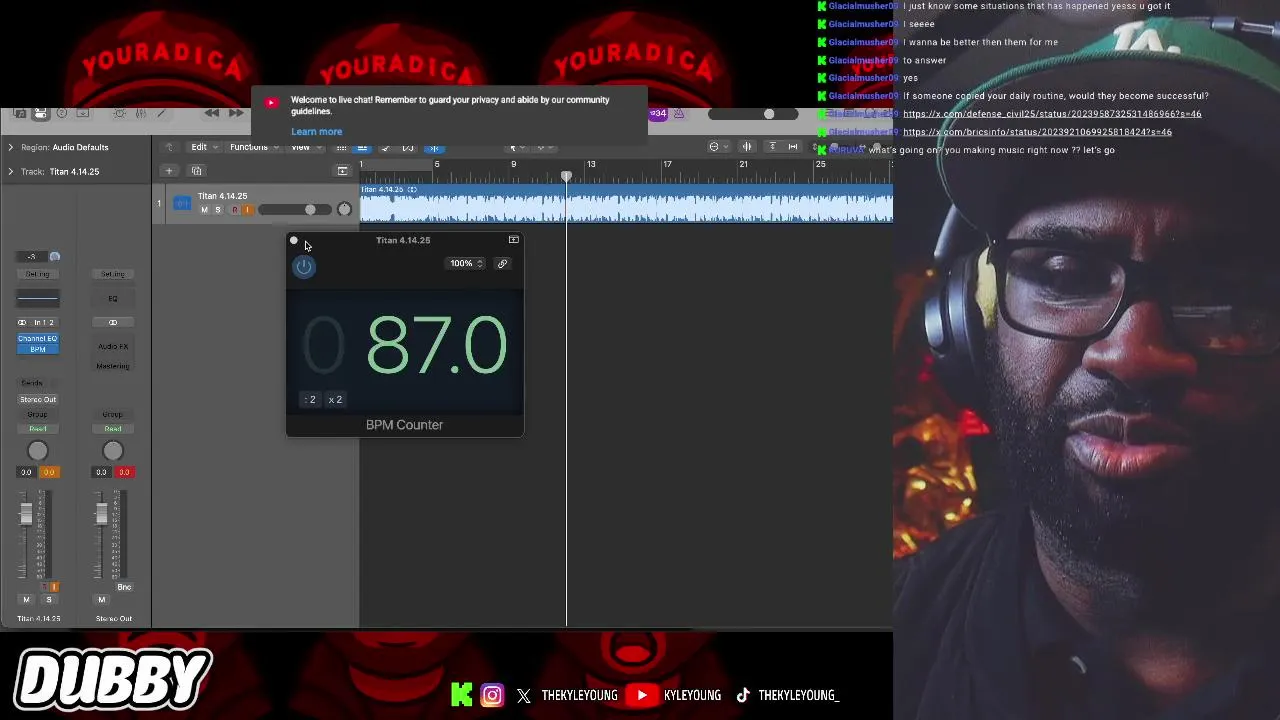Open the Functions menu in tracks area
This screenshot has width=1280, height=720.
click(255, 147)
